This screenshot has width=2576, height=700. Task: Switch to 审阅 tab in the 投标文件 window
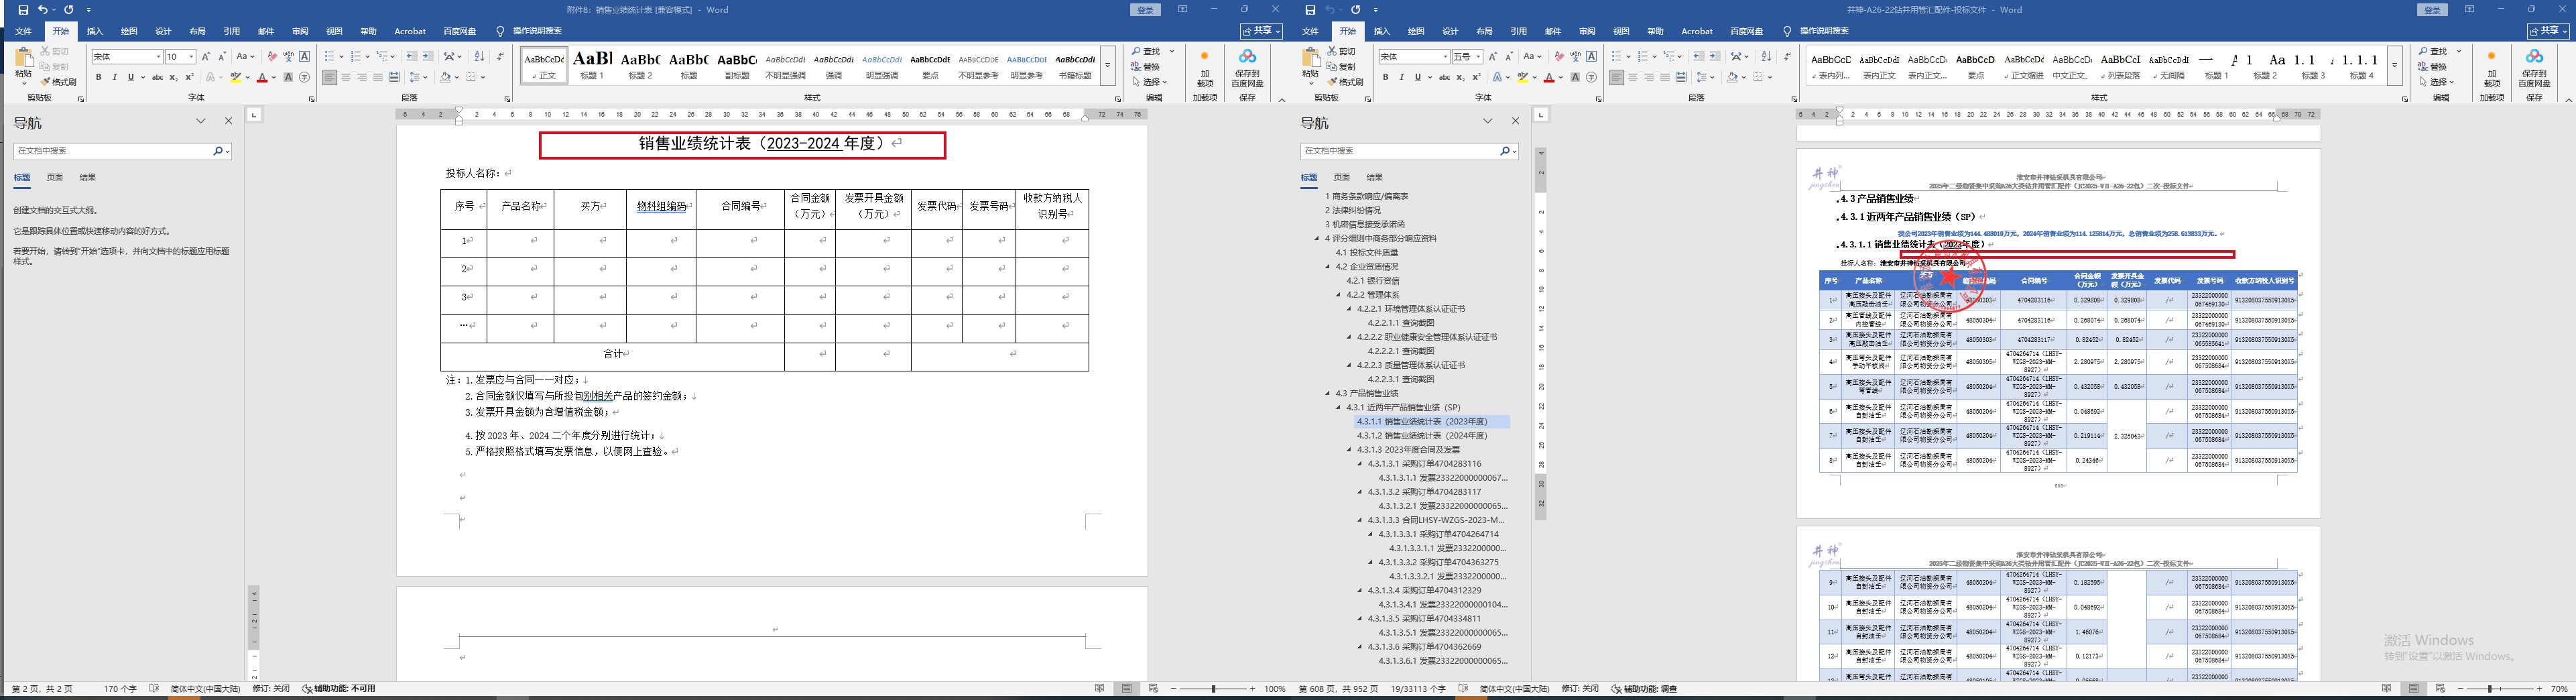point(1587,31)
